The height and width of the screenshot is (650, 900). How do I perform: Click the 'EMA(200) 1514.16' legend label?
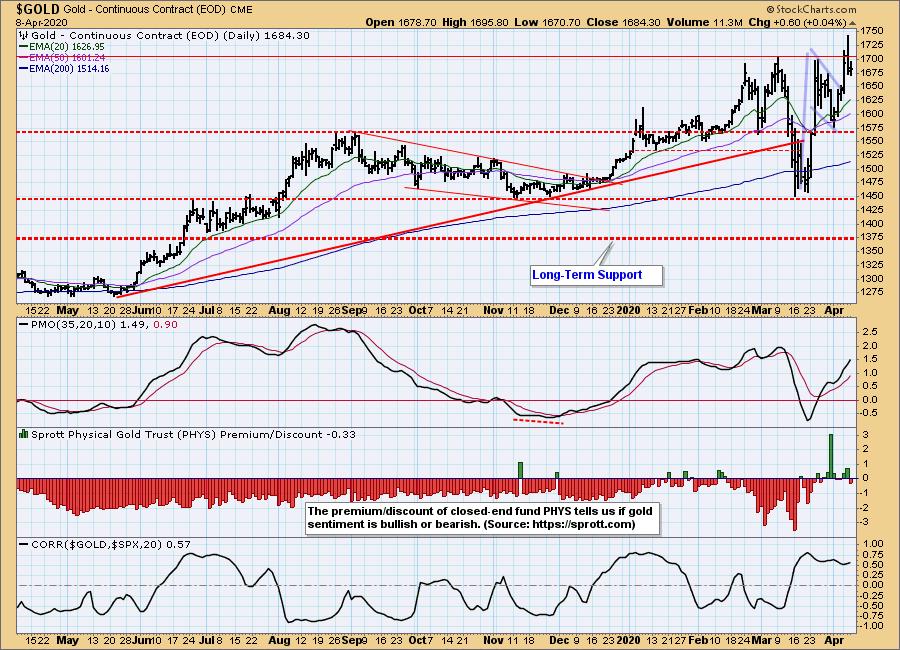69,68
